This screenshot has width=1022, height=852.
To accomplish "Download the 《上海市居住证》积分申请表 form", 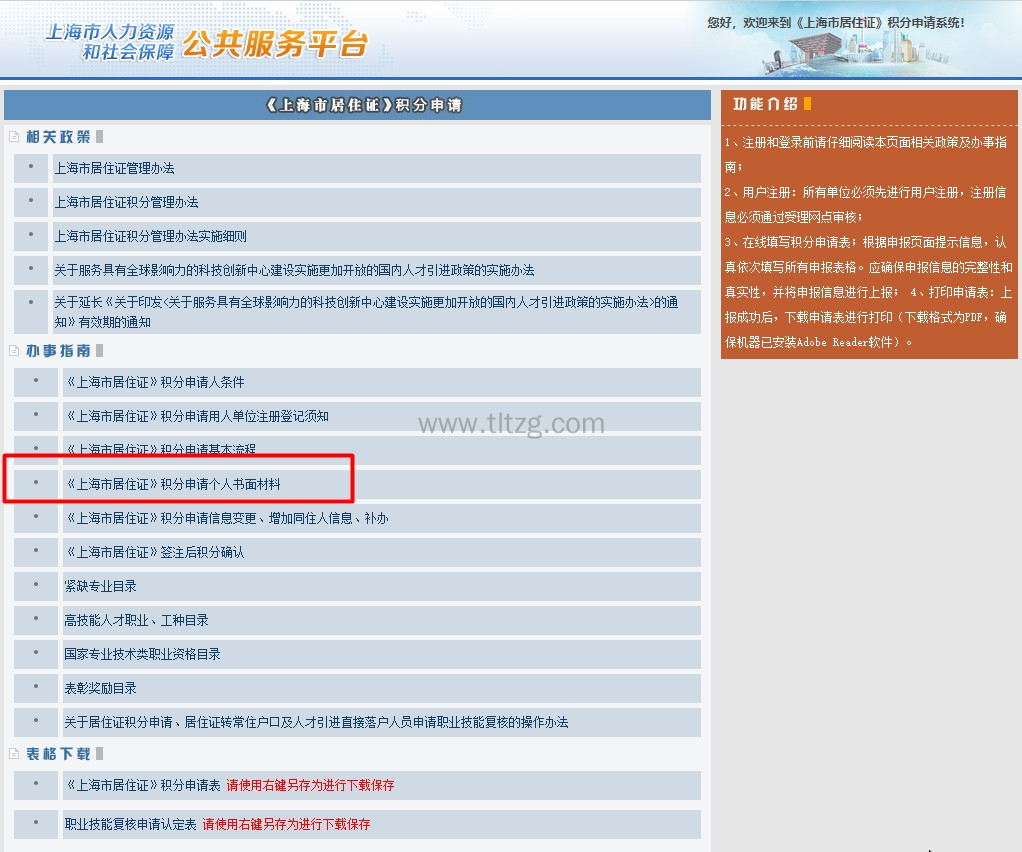I will 142,785.
